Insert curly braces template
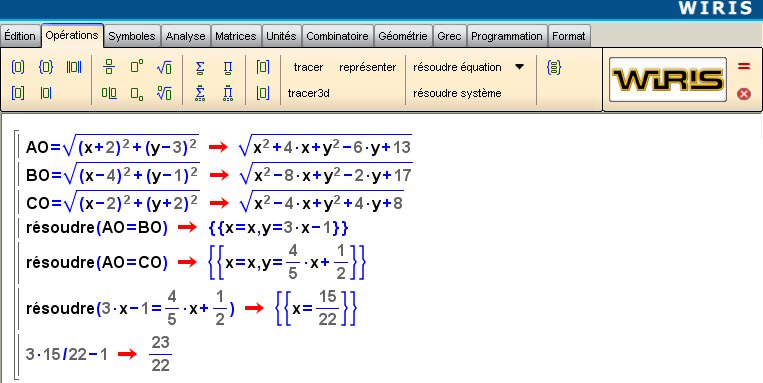Screen dimensions: 763x383 coord(46,67)
